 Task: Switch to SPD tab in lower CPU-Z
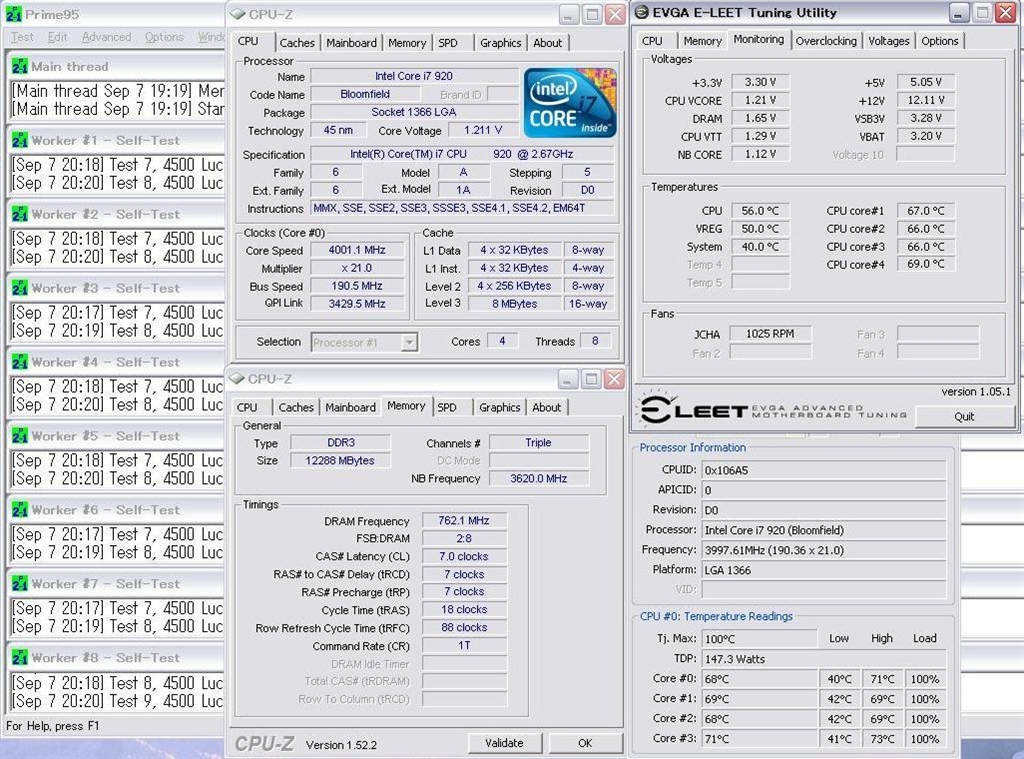[x=447, y=407]
